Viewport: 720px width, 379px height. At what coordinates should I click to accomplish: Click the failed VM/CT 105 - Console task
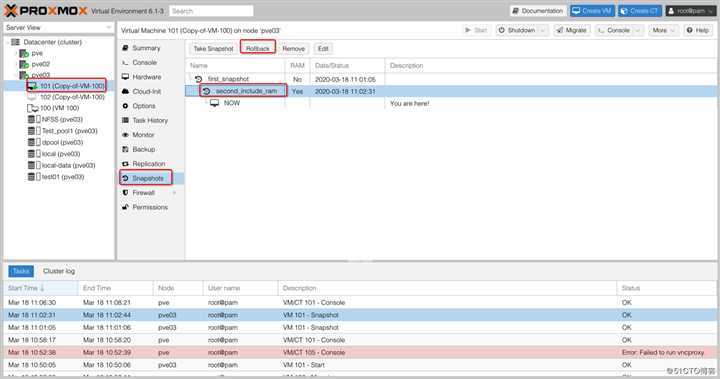tap(360, 352)
